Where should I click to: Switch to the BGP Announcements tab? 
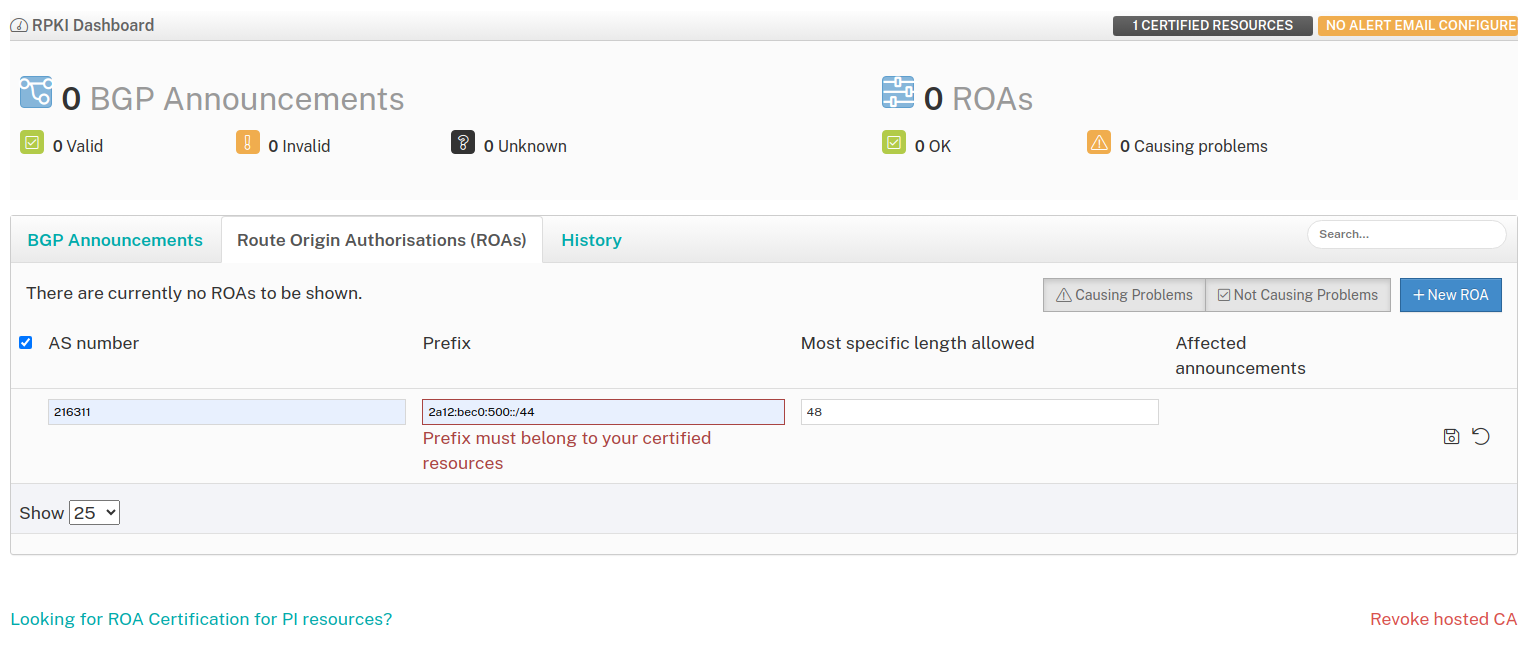click(115, 240)
